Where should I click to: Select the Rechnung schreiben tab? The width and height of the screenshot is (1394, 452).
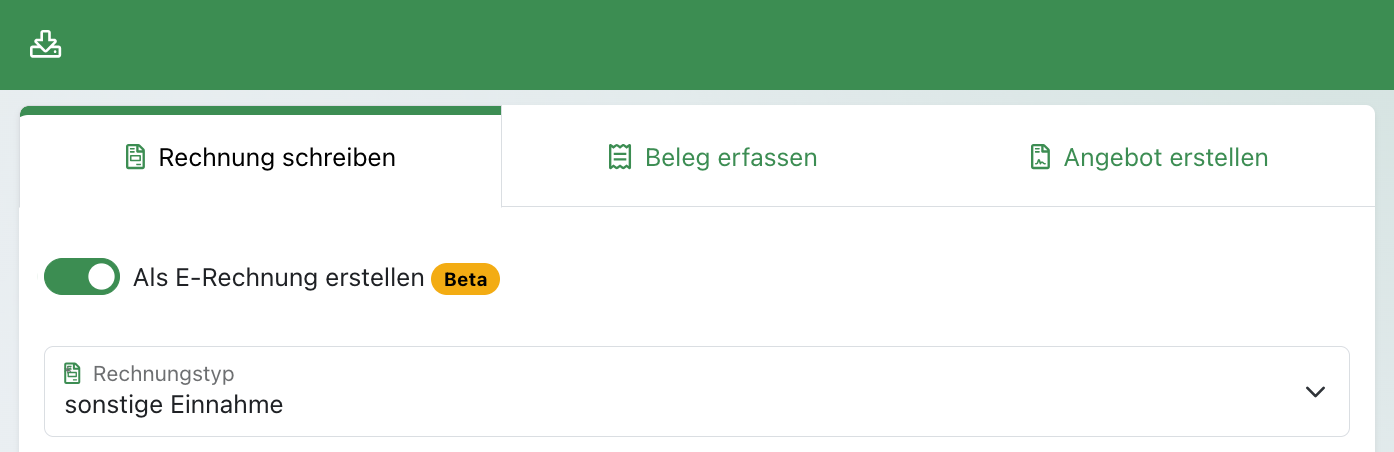[x=260, y=157]
